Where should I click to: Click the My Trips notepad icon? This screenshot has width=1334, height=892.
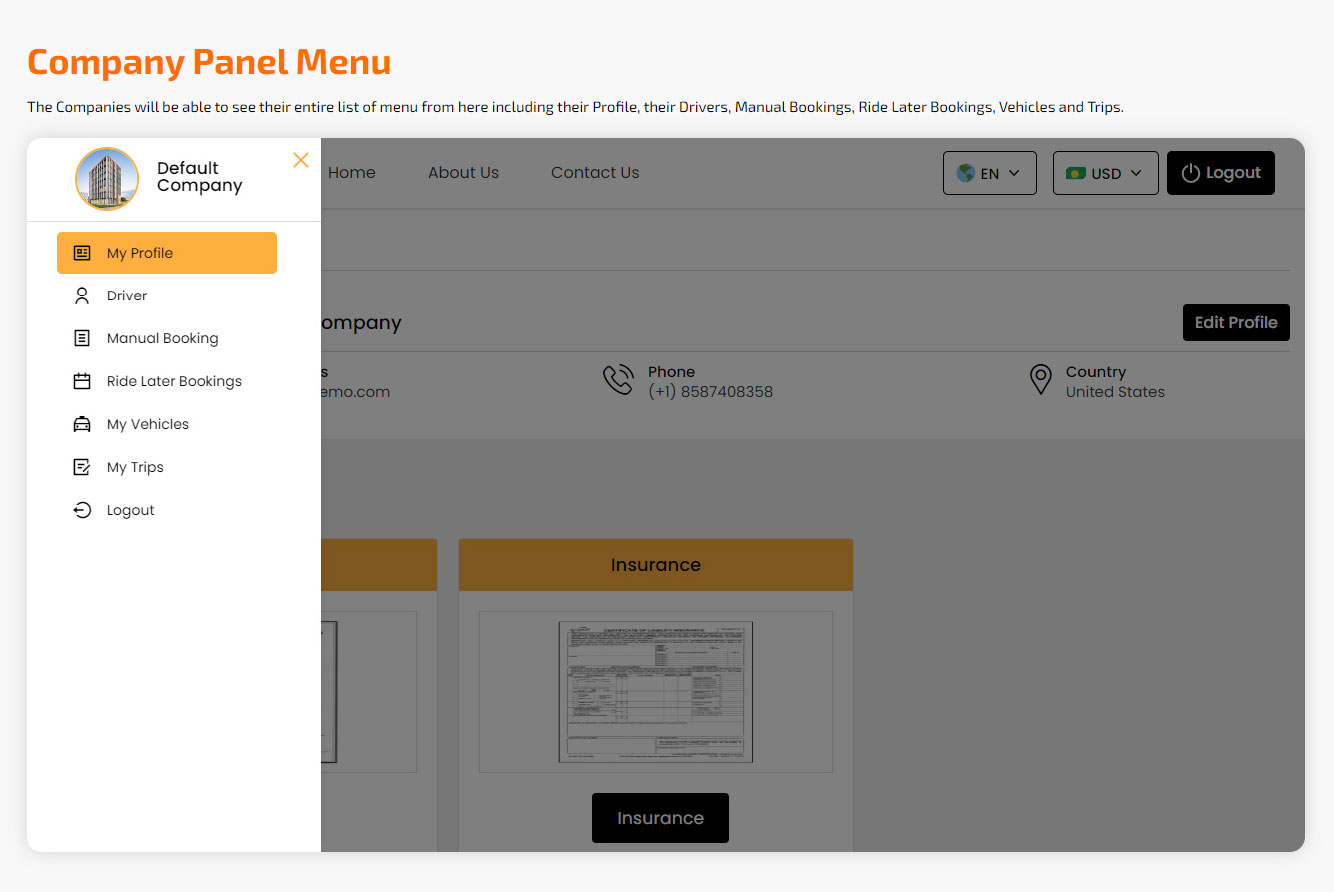(x=82, y=467)
